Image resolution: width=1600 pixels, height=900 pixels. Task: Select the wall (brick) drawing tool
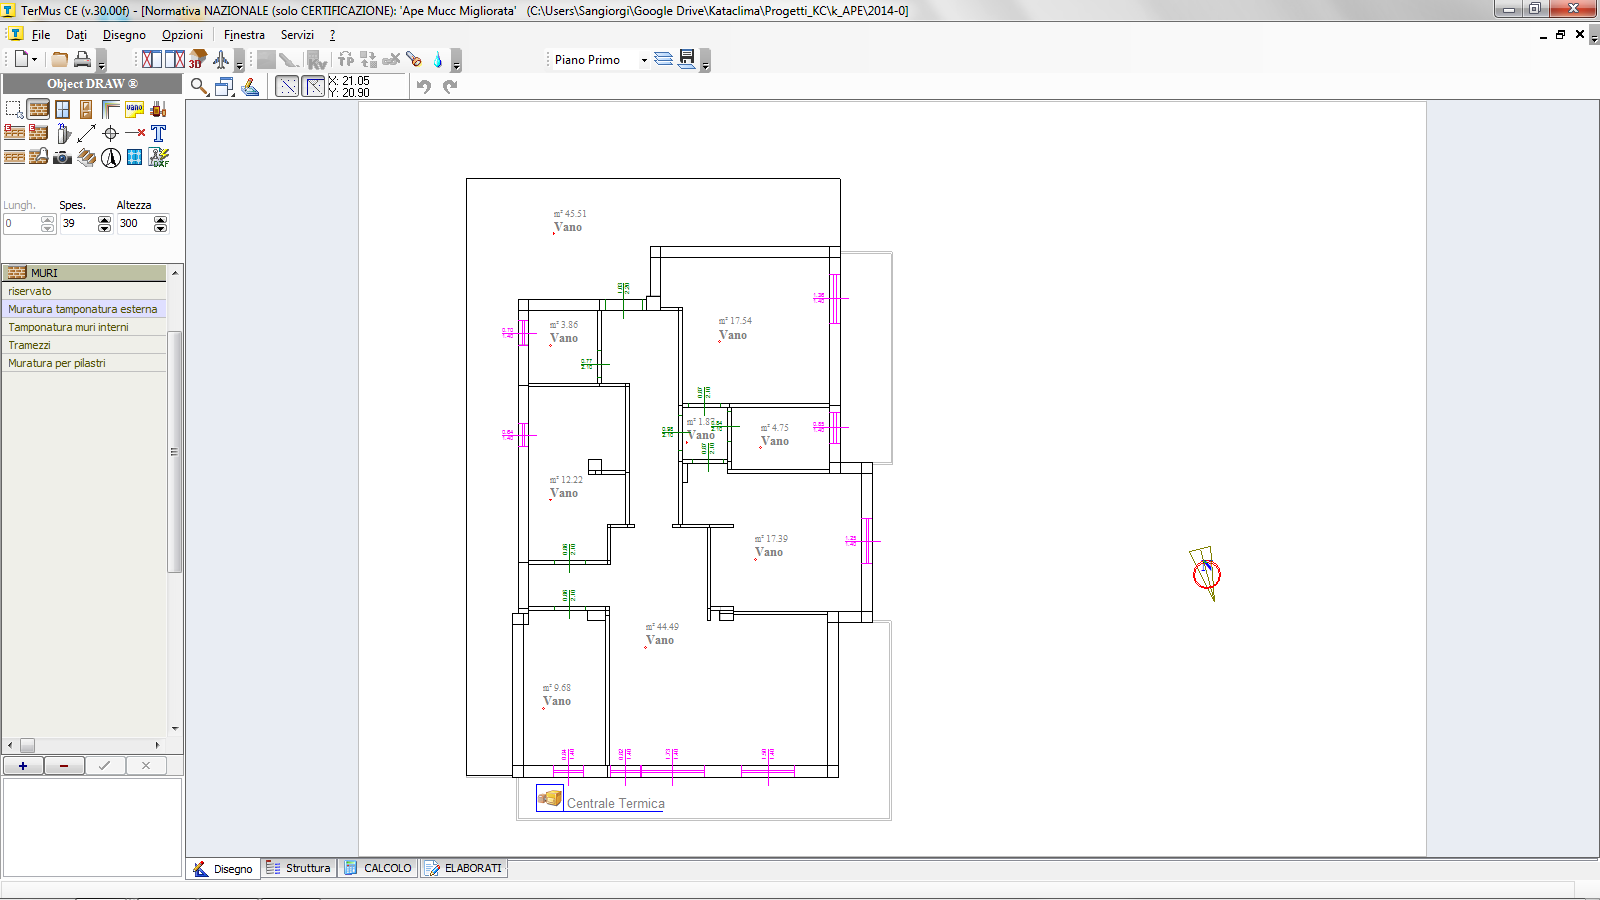[x=38, y=109]
